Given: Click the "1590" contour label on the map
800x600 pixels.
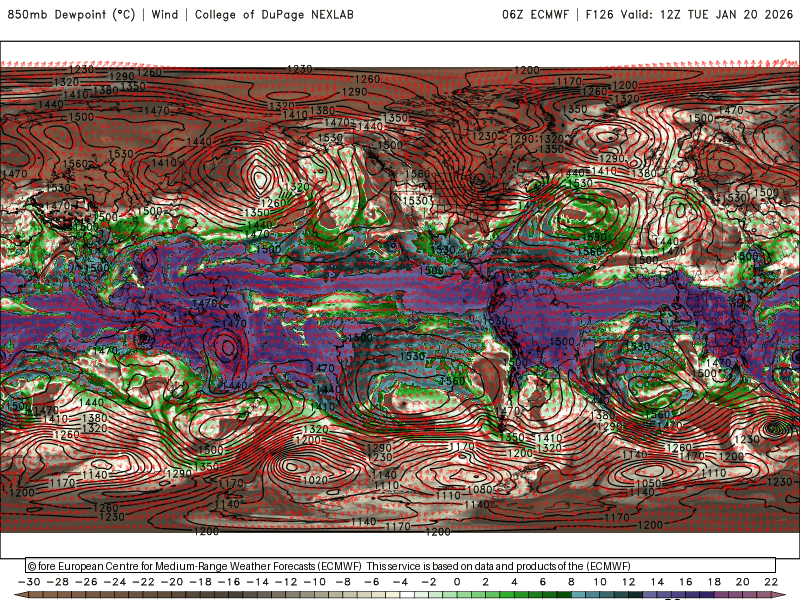Looking at the screenshot, I should [594, 237].
